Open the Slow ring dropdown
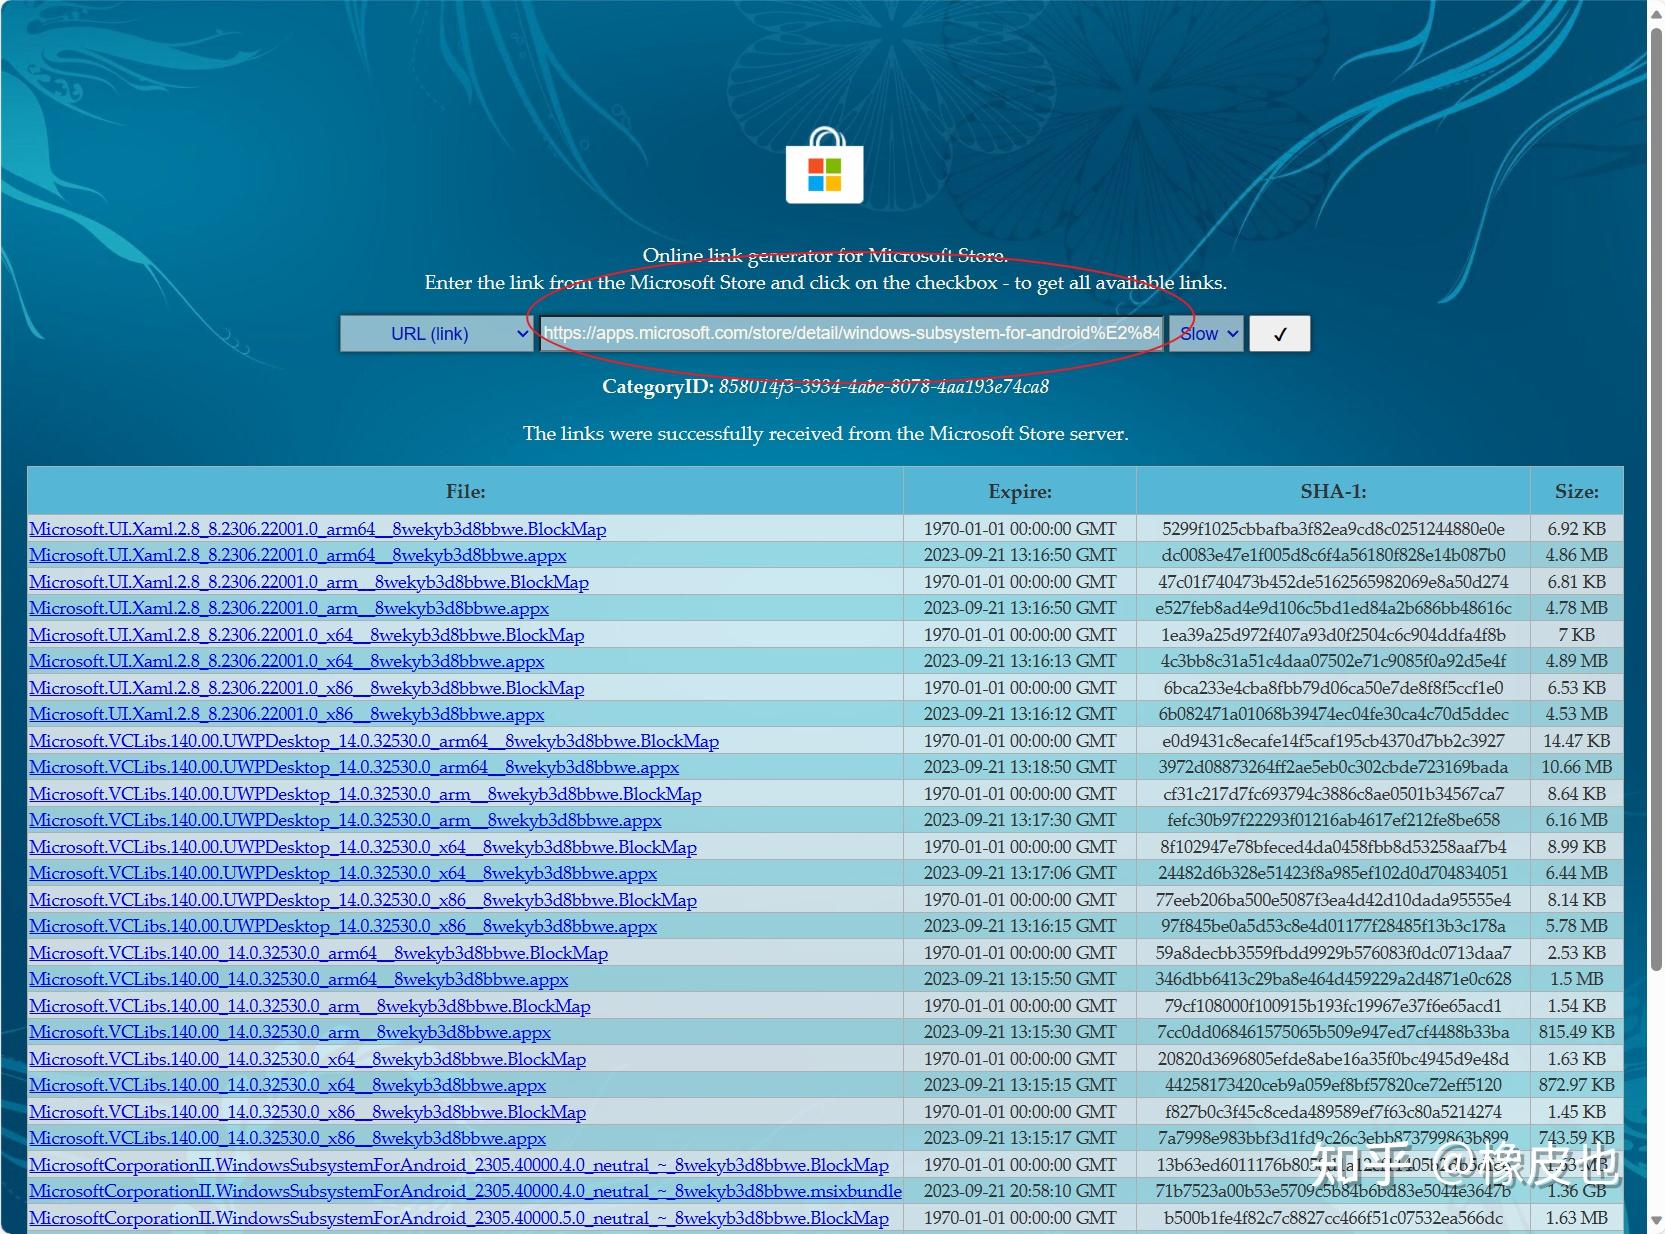Viewport: 1665px width, 1234px height. (1205, 334)
